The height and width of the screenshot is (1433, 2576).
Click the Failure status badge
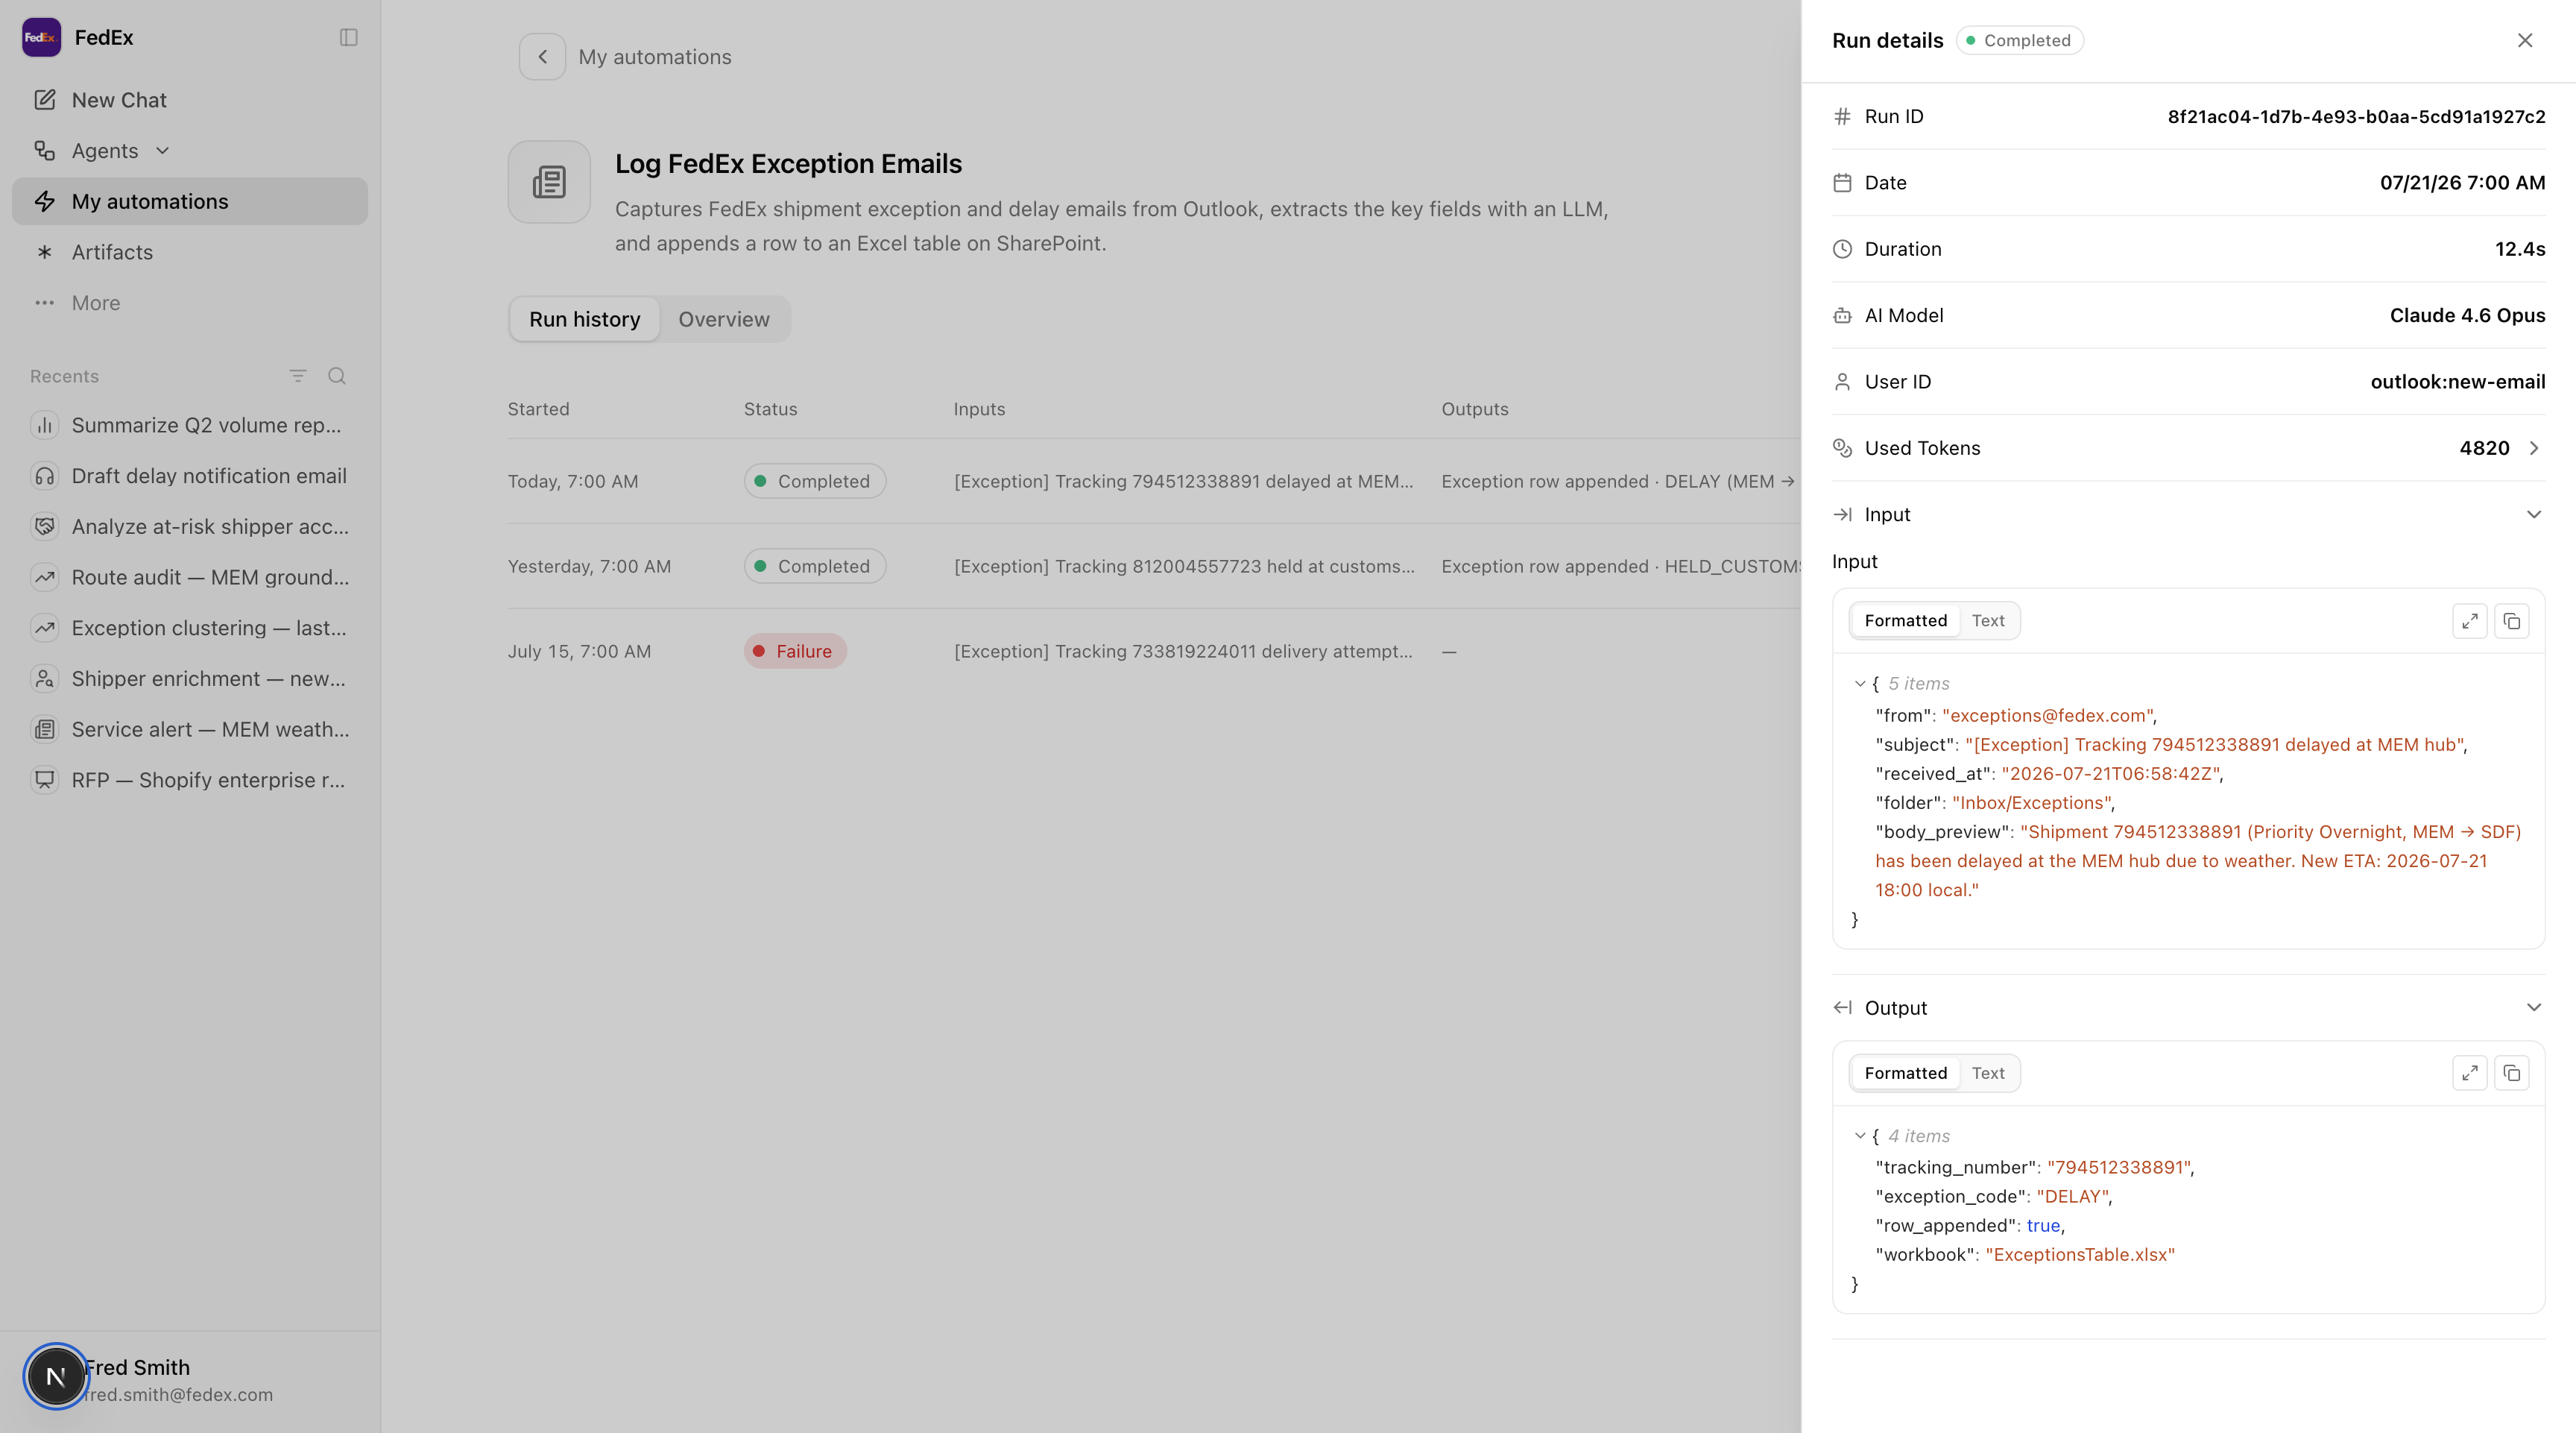click(795, 651)
